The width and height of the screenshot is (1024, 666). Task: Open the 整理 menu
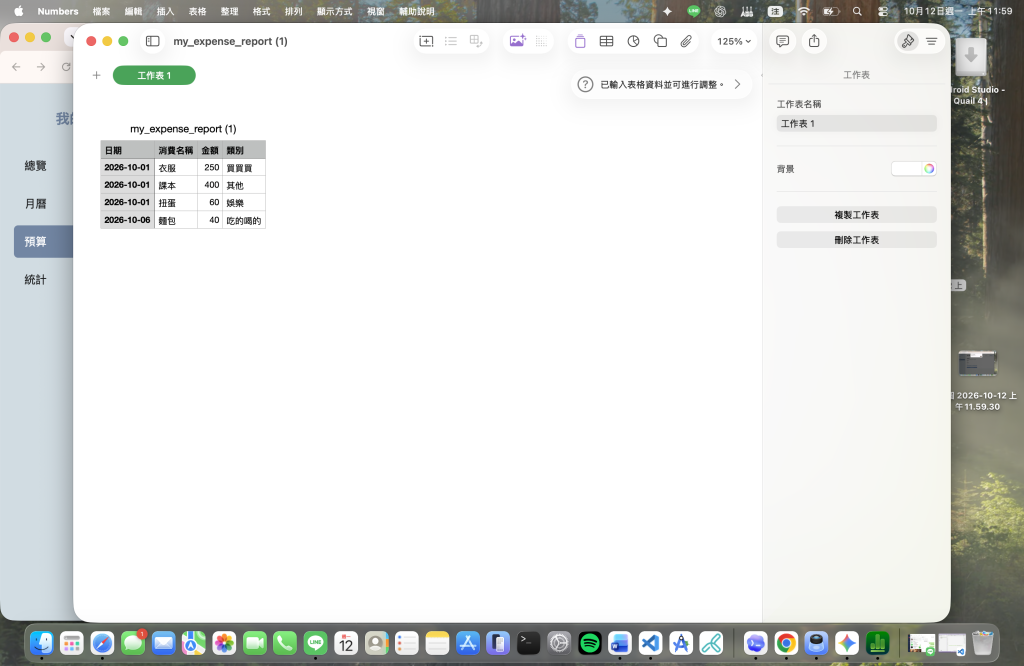[229, 11]
